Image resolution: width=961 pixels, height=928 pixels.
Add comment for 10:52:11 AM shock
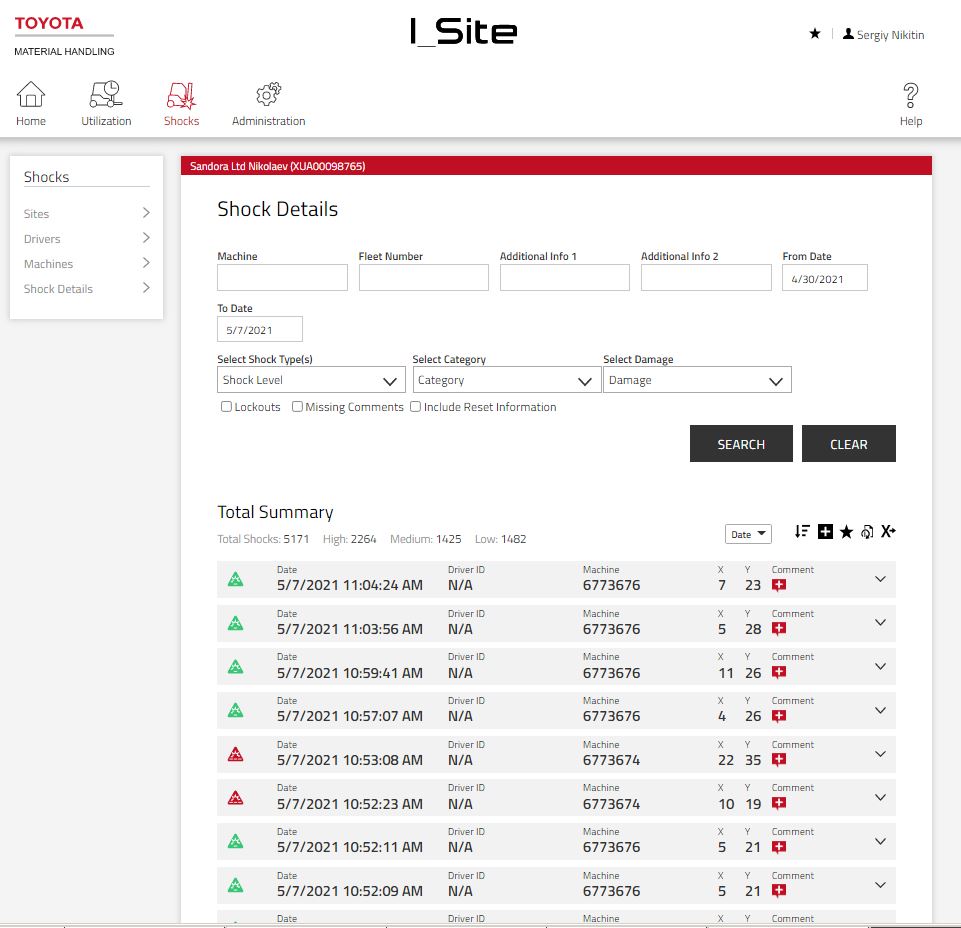[779, 847]
